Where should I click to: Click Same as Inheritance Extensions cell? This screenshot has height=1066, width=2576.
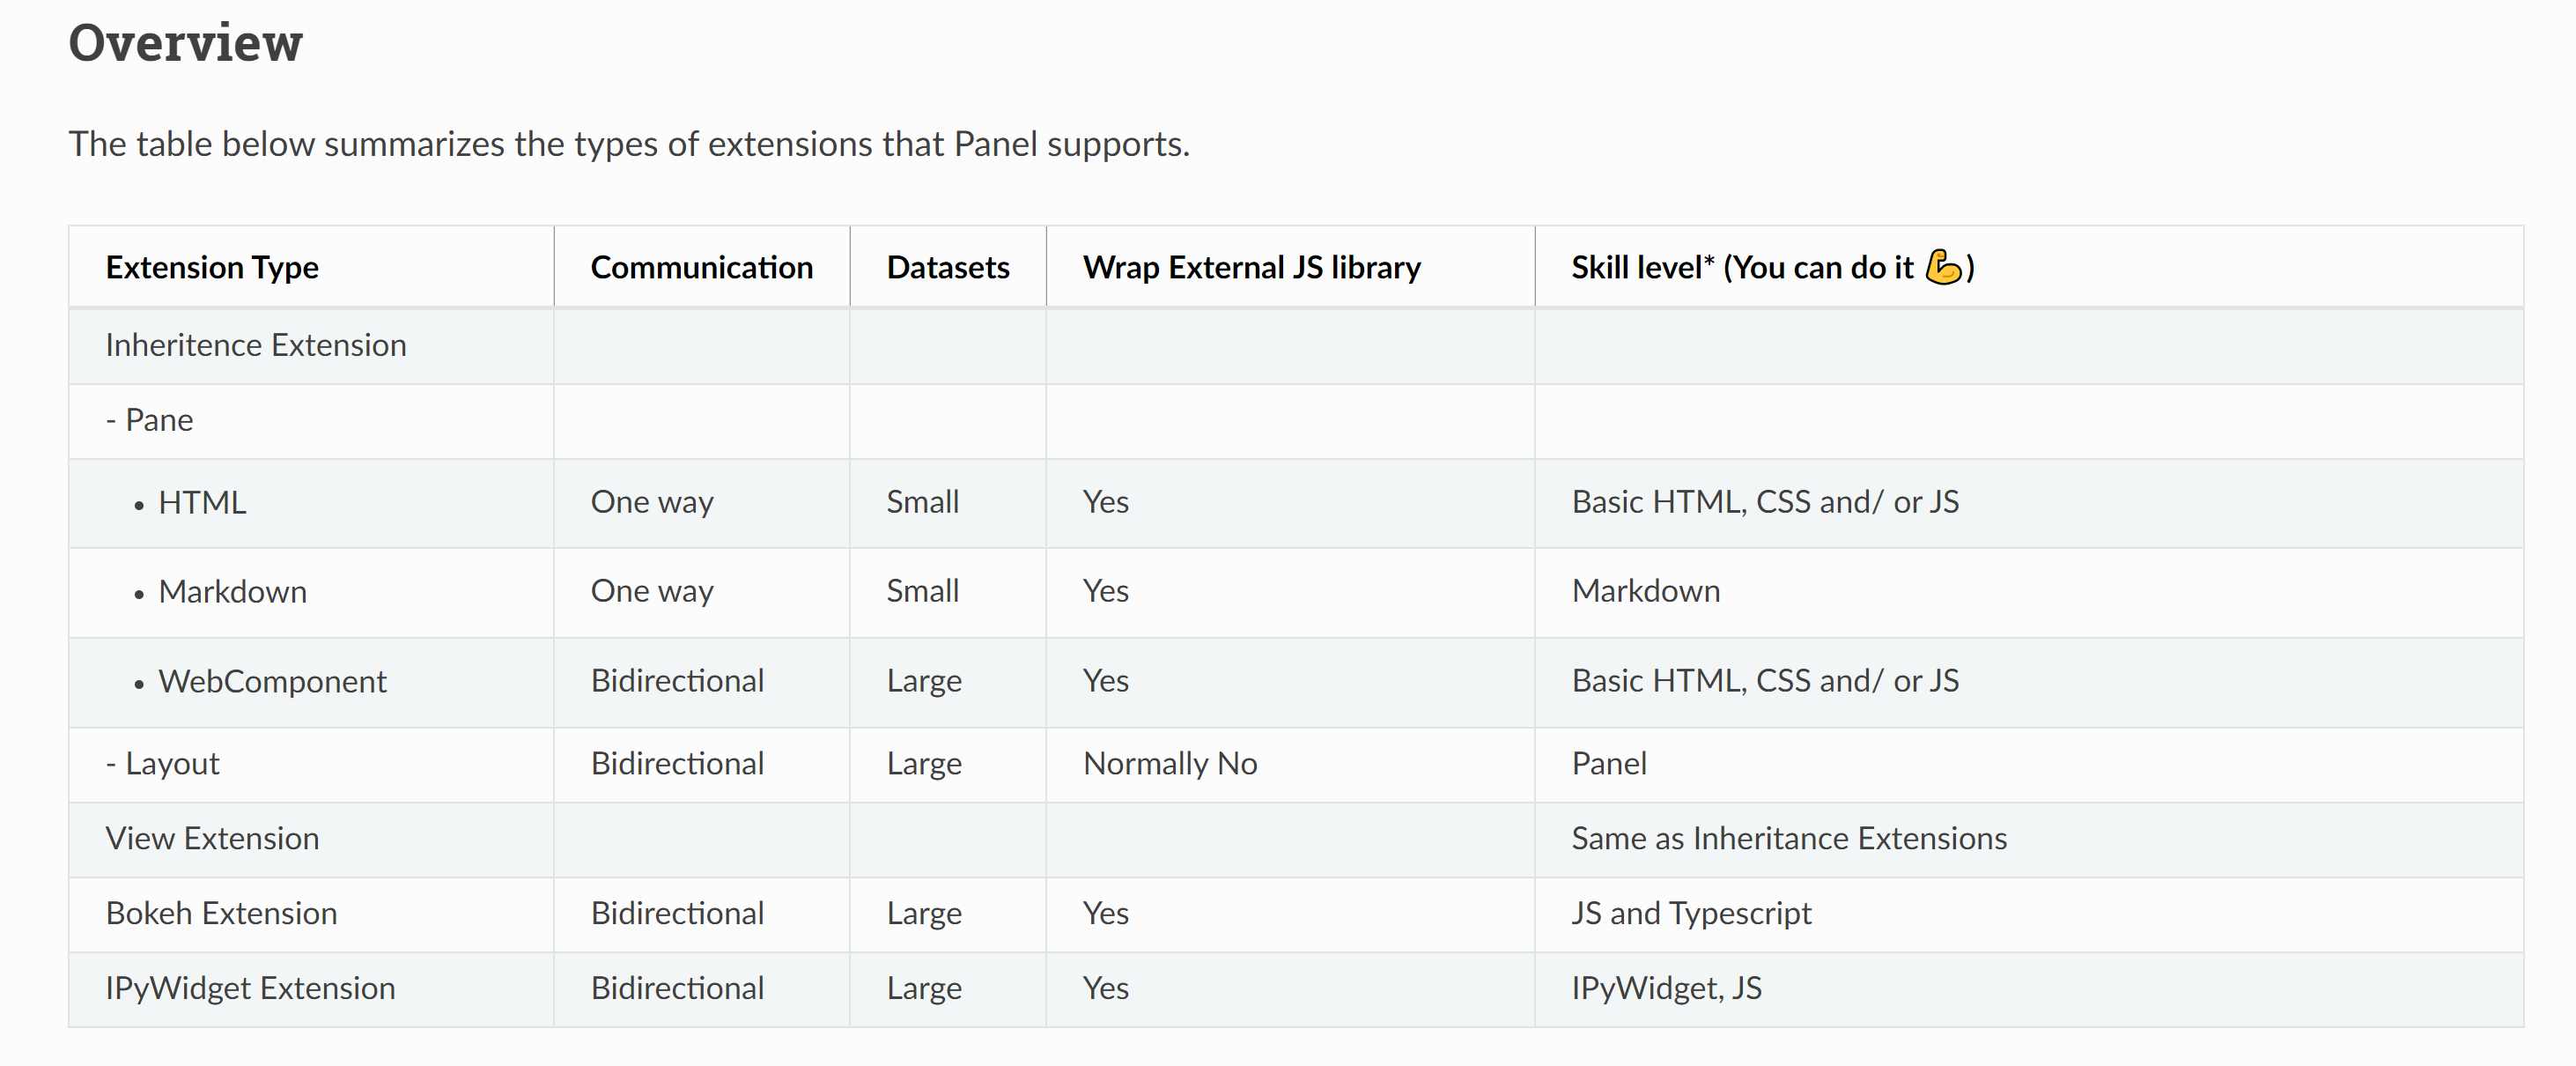point(1788,838)
